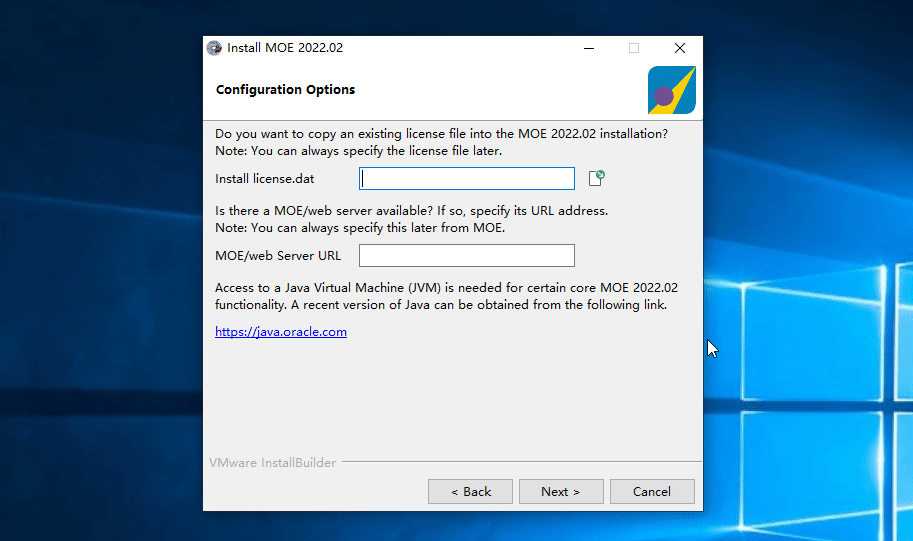Go to previous step with Back

tap(470, 492)
